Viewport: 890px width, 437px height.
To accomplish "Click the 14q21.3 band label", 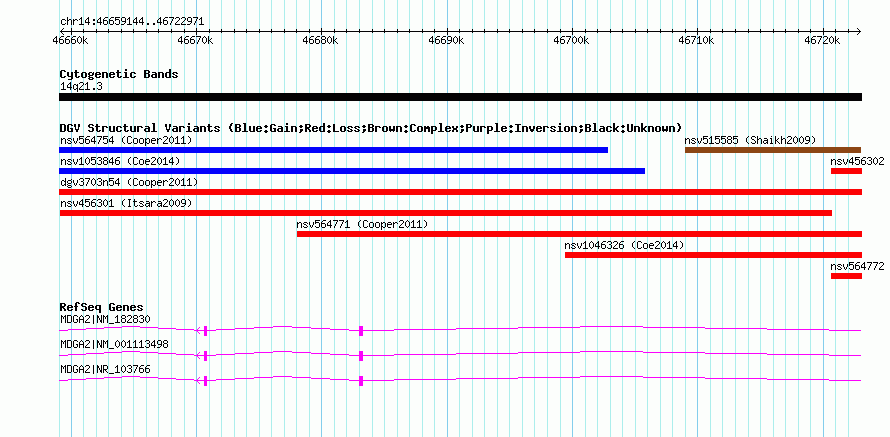I will point(81,87).
